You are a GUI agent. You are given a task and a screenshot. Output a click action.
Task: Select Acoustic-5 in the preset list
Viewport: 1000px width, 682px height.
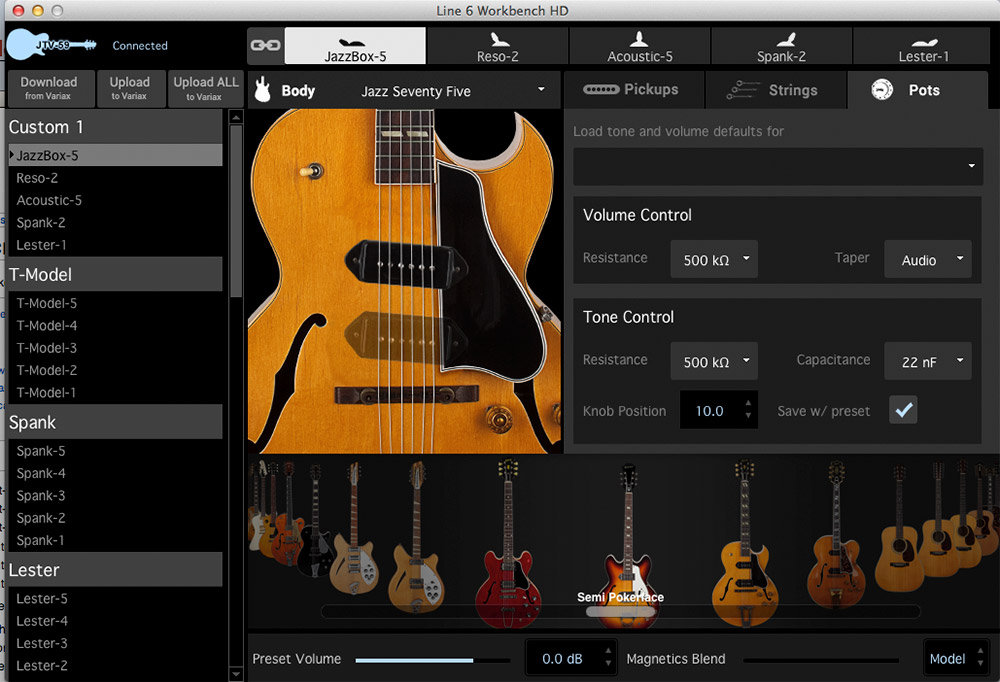pyautogui.click(x=115, y=200)
